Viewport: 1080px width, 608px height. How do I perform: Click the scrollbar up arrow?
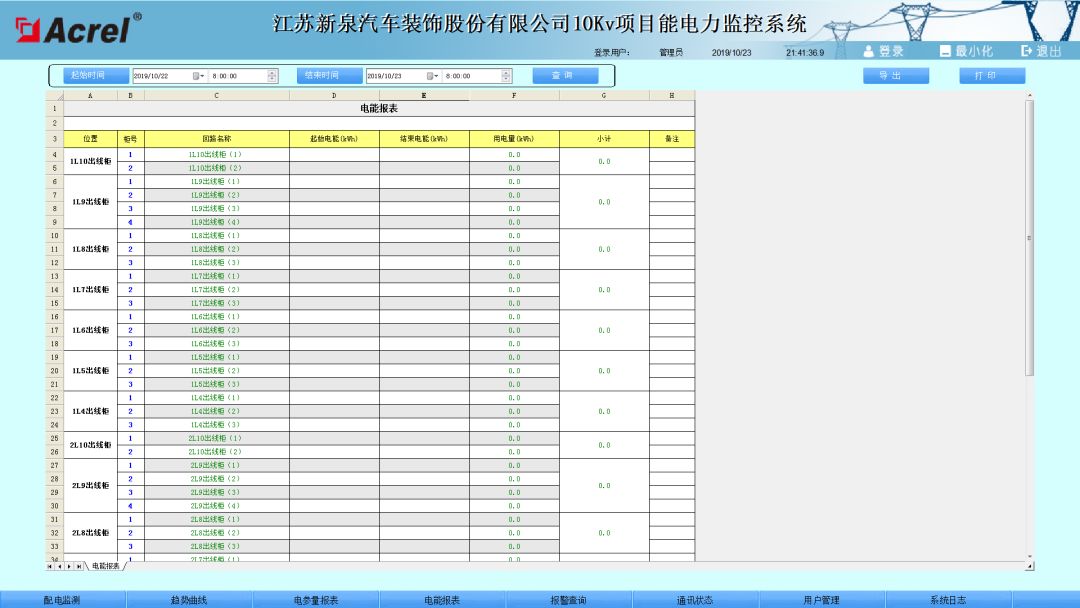(x=1030, y=96)
